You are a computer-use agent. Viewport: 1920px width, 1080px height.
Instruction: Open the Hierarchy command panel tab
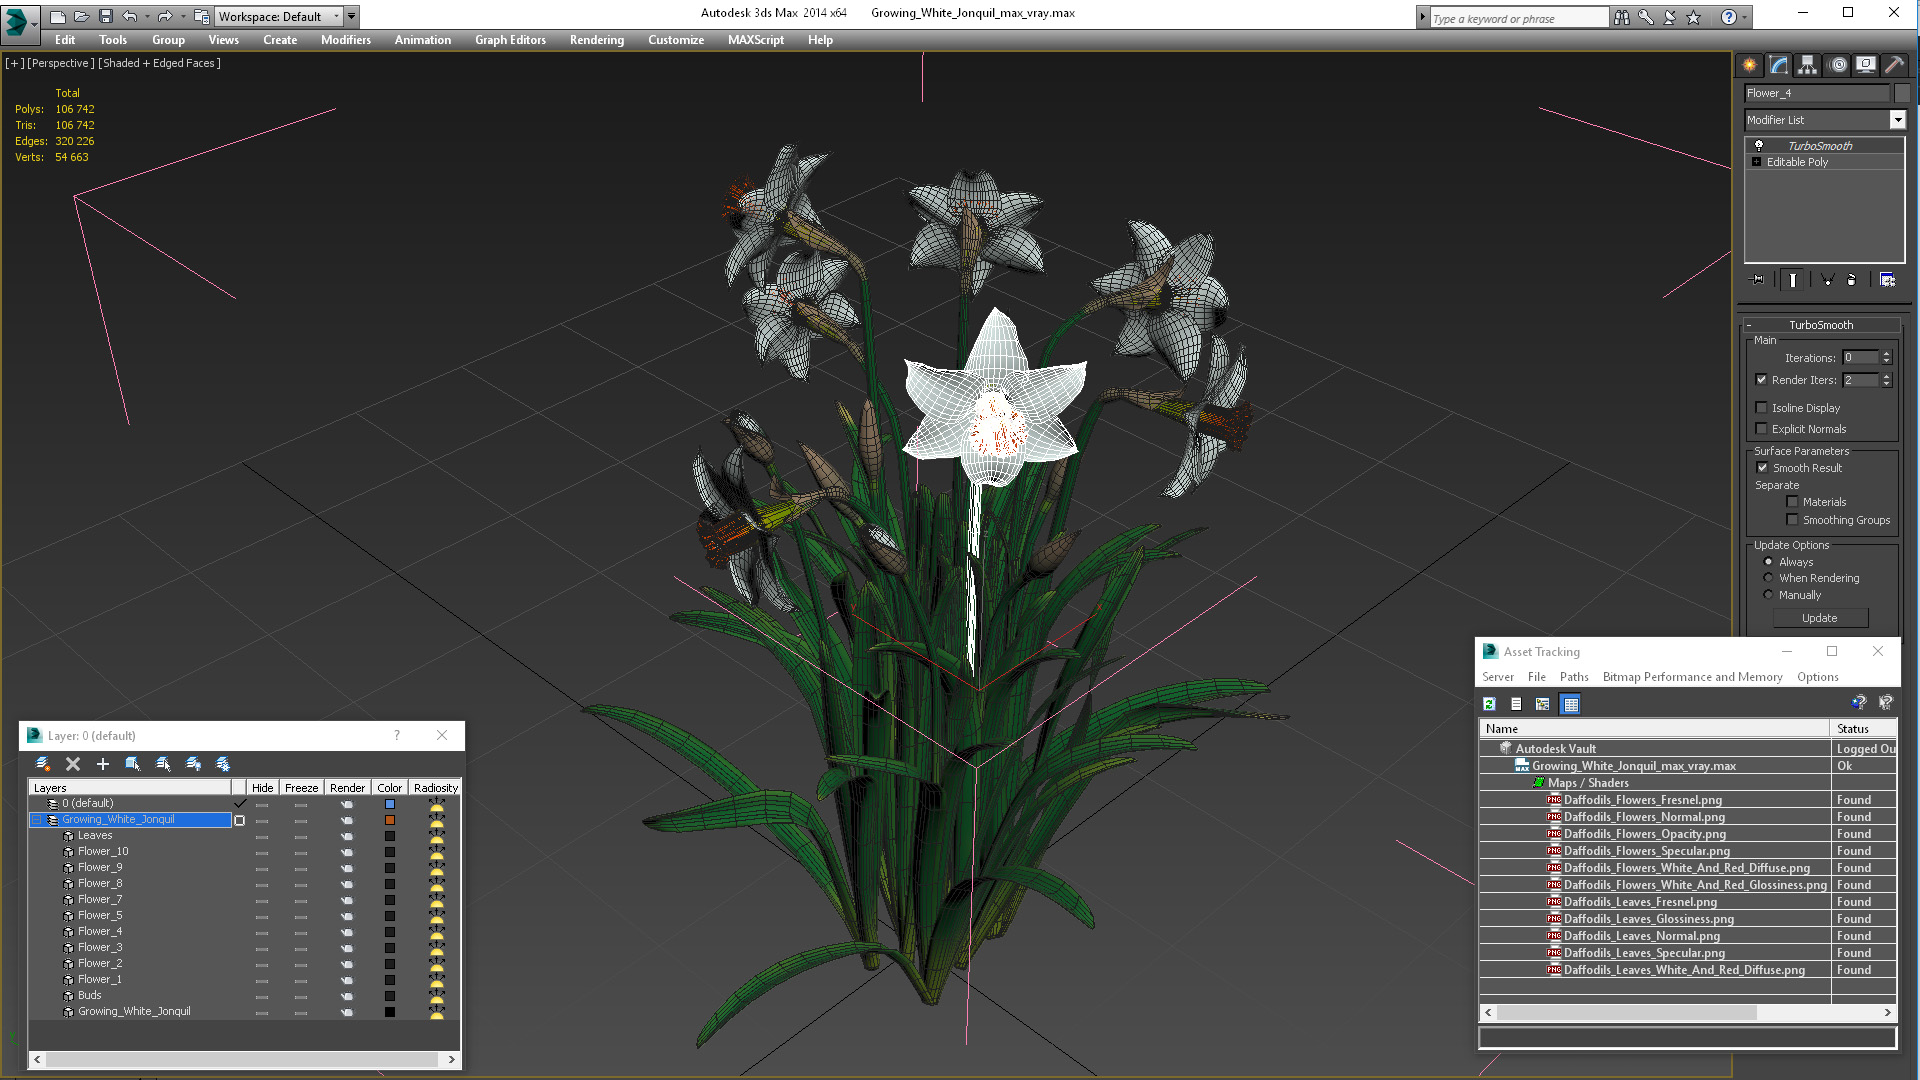click(1807, 65)
